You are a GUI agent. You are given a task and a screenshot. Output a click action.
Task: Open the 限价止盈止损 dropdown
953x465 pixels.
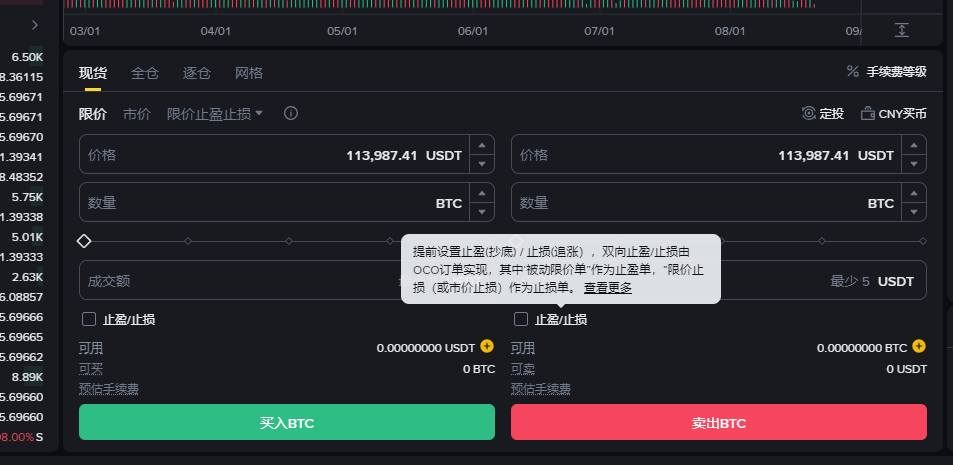pos(215,114)
